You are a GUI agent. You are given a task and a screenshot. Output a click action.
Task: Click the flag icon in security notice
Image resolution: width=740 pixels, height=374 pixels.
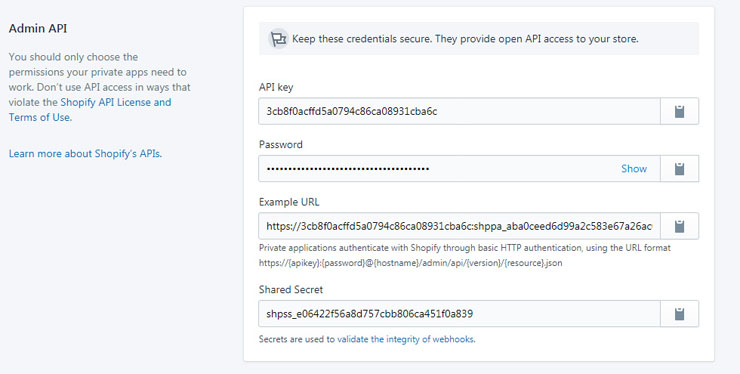[x=278, y=39]
